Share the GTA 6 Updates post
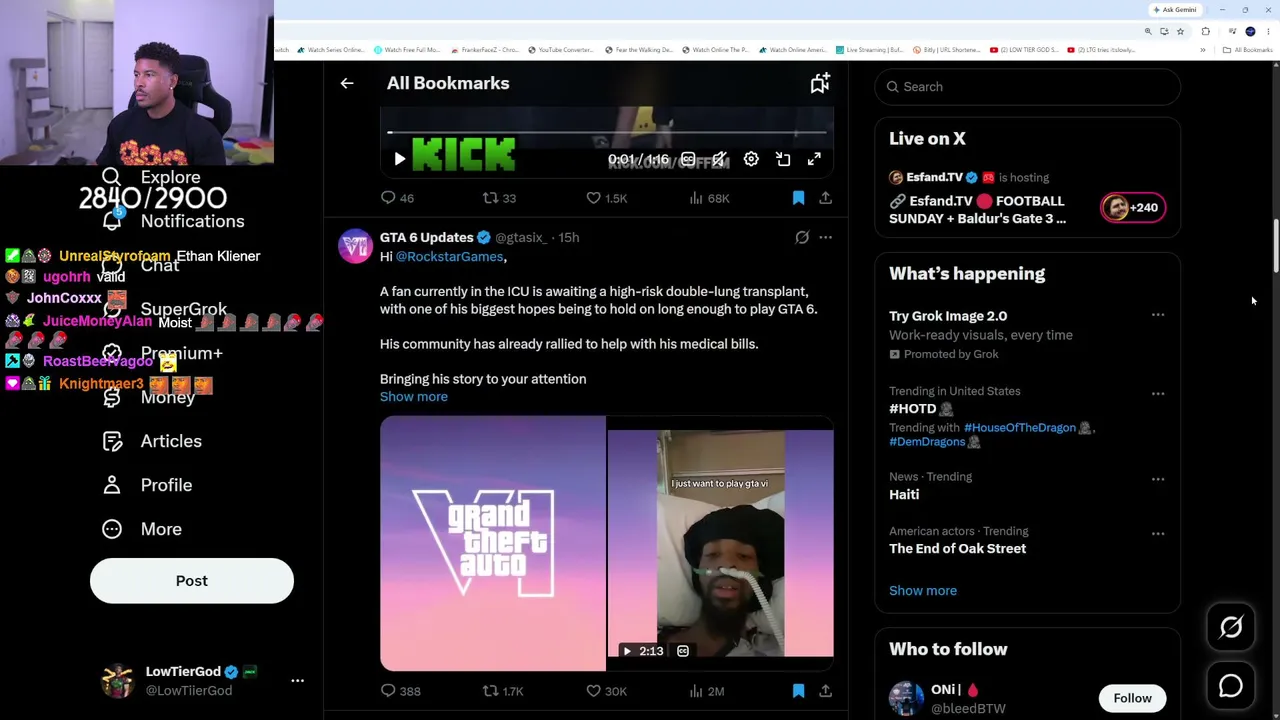 click(x=825, y=691)
